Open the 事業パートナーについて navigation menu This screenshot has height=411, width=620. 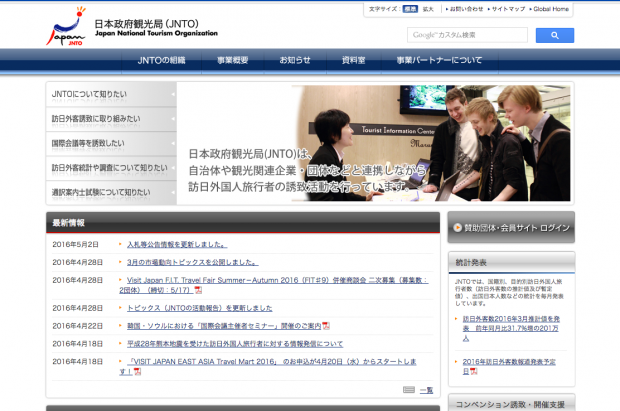(x=438, y=60)
